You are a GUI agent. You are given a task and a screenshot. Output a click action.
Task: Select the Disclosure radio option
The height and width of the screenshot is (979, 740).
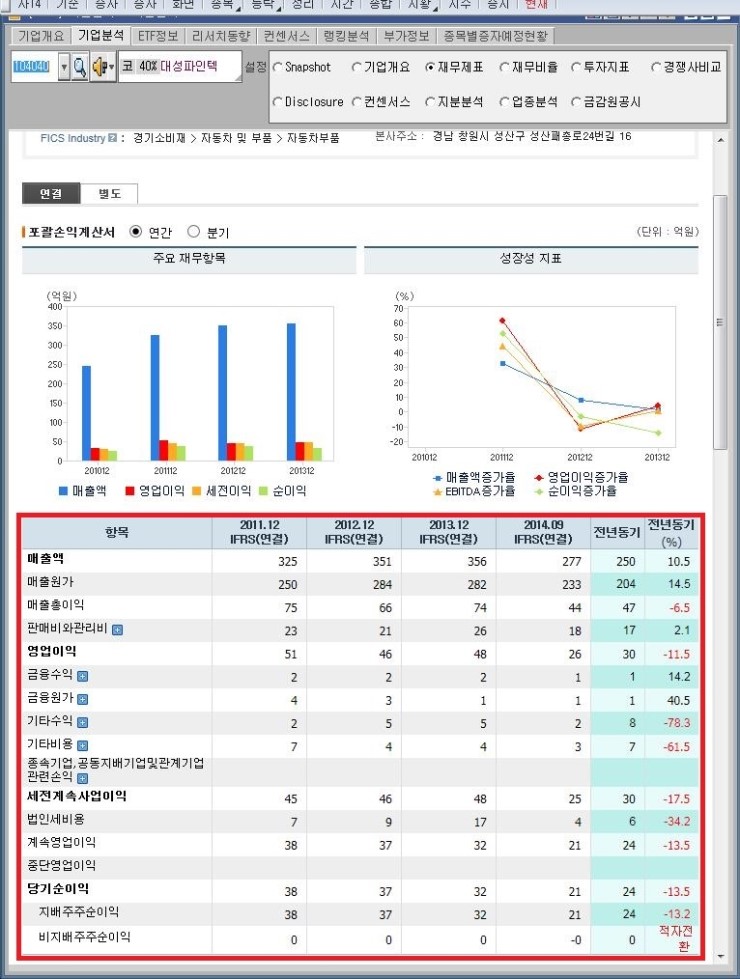coord(278,101)
